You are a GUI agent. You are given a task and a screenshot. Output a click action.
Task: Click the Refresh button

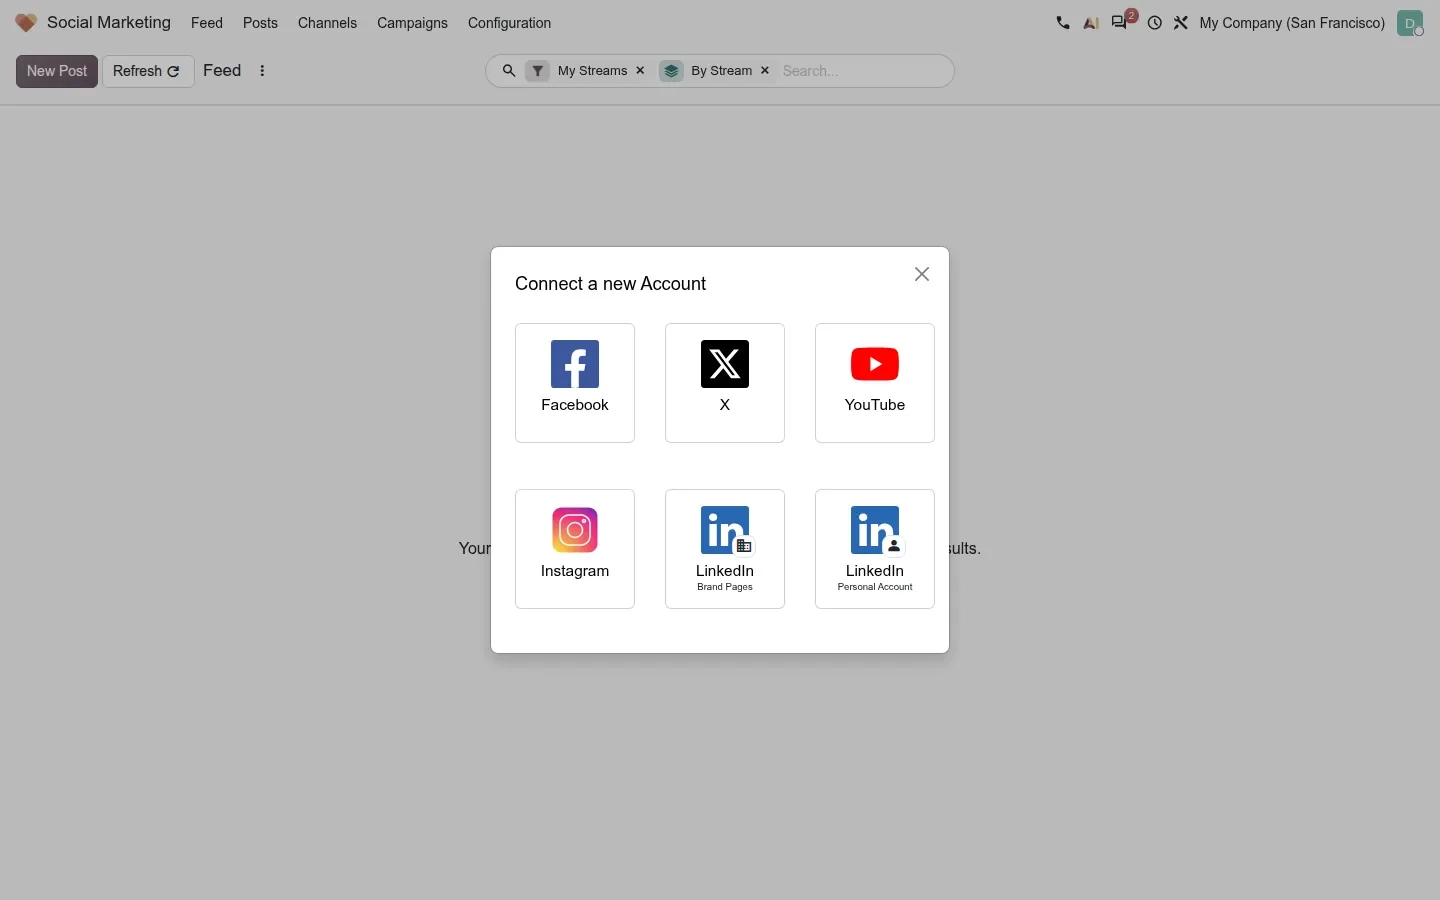coord(148,71)
